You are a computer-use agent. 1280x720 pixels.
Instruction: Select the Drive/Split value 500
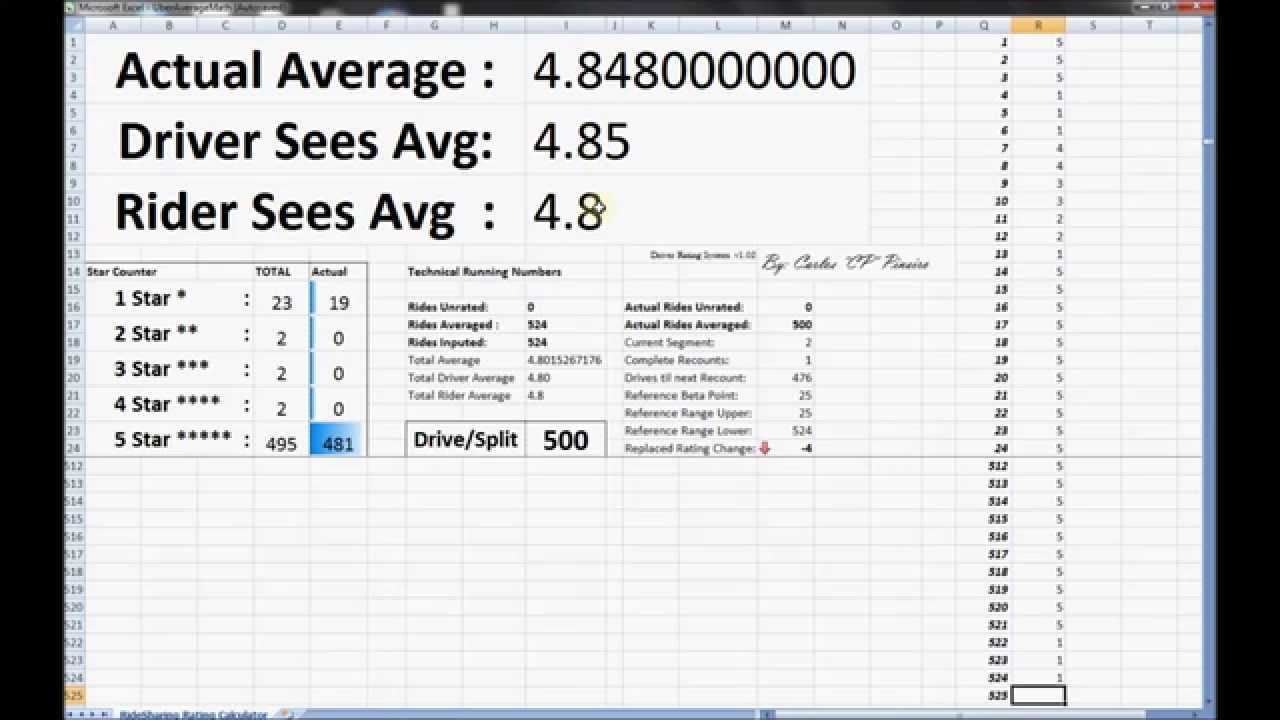pos(565,440)
